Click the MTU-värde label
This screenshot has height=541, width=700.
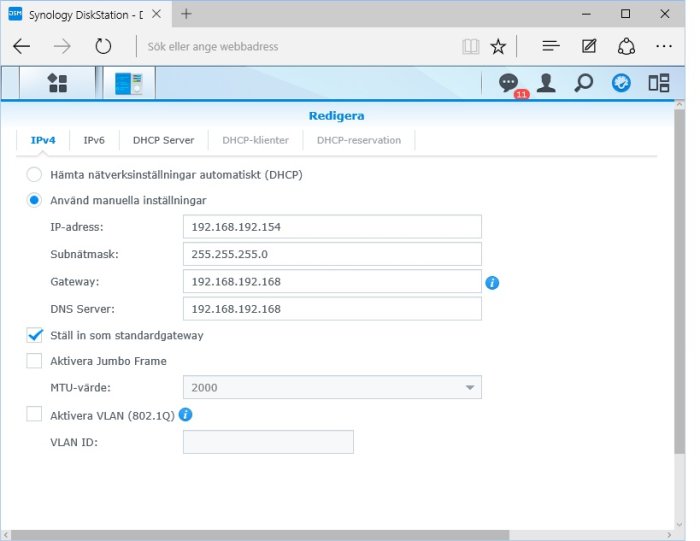click(80, 387)
